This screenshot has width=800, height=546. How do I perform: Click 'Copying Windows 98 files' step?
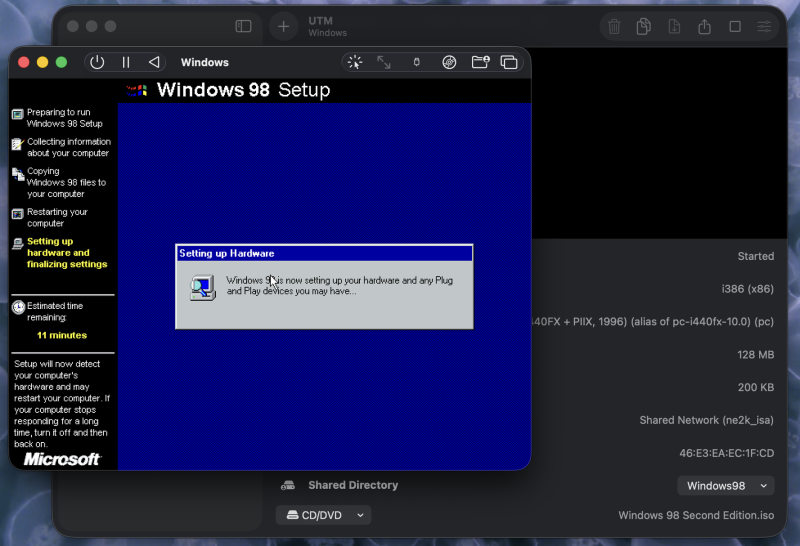(x=66, y=183)
